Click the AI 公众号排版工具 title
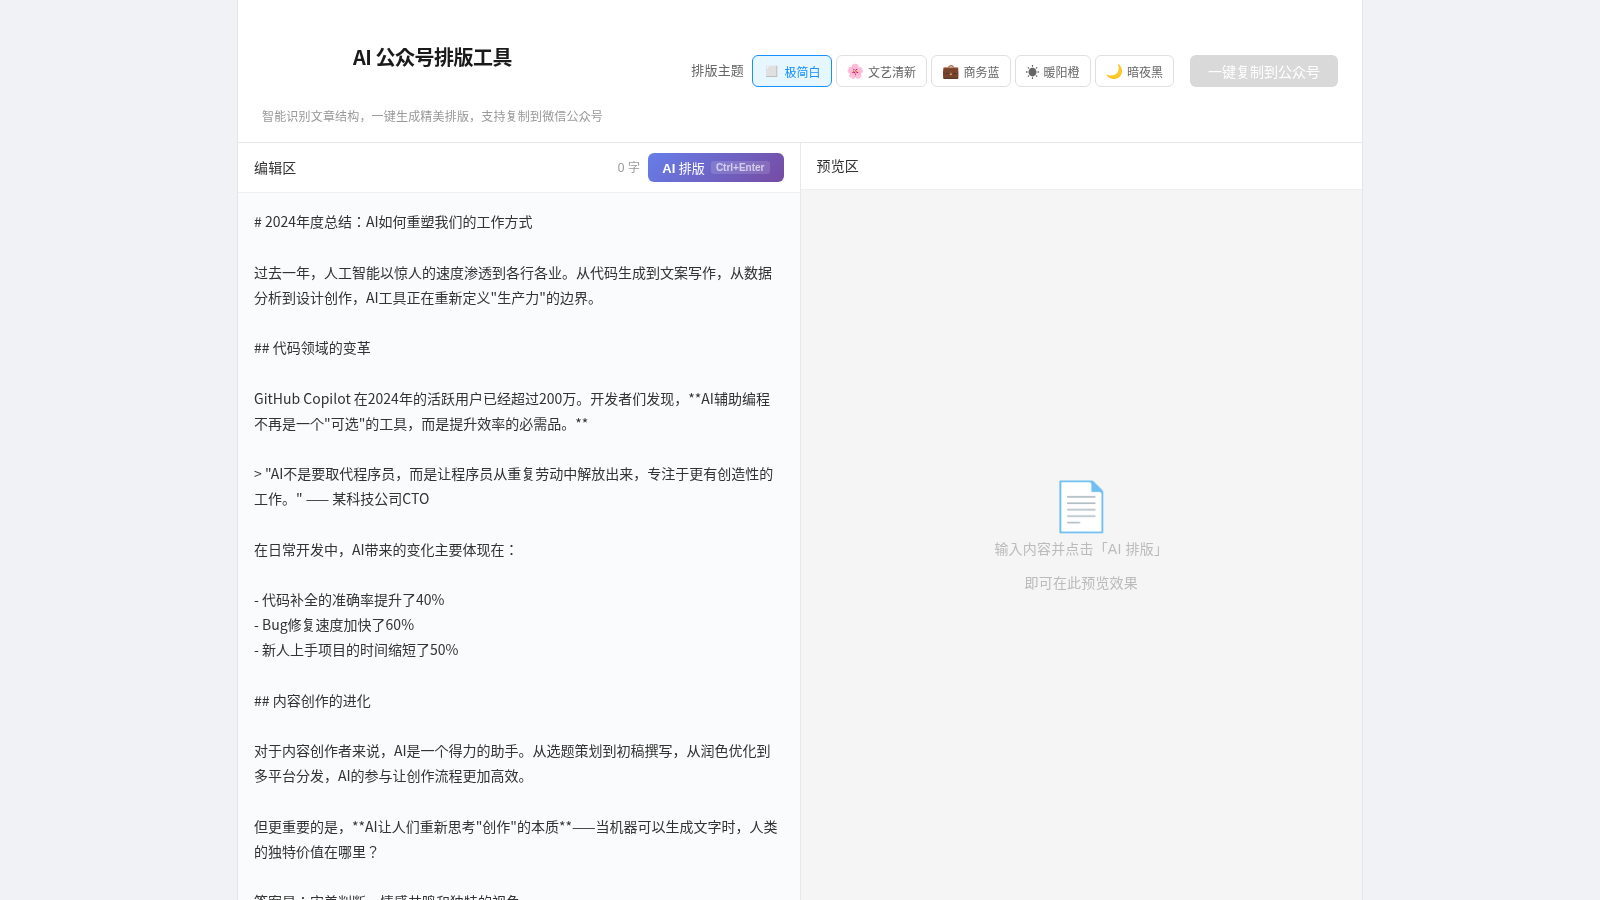Screen dimensions: 1600x900 click(432, 58)
